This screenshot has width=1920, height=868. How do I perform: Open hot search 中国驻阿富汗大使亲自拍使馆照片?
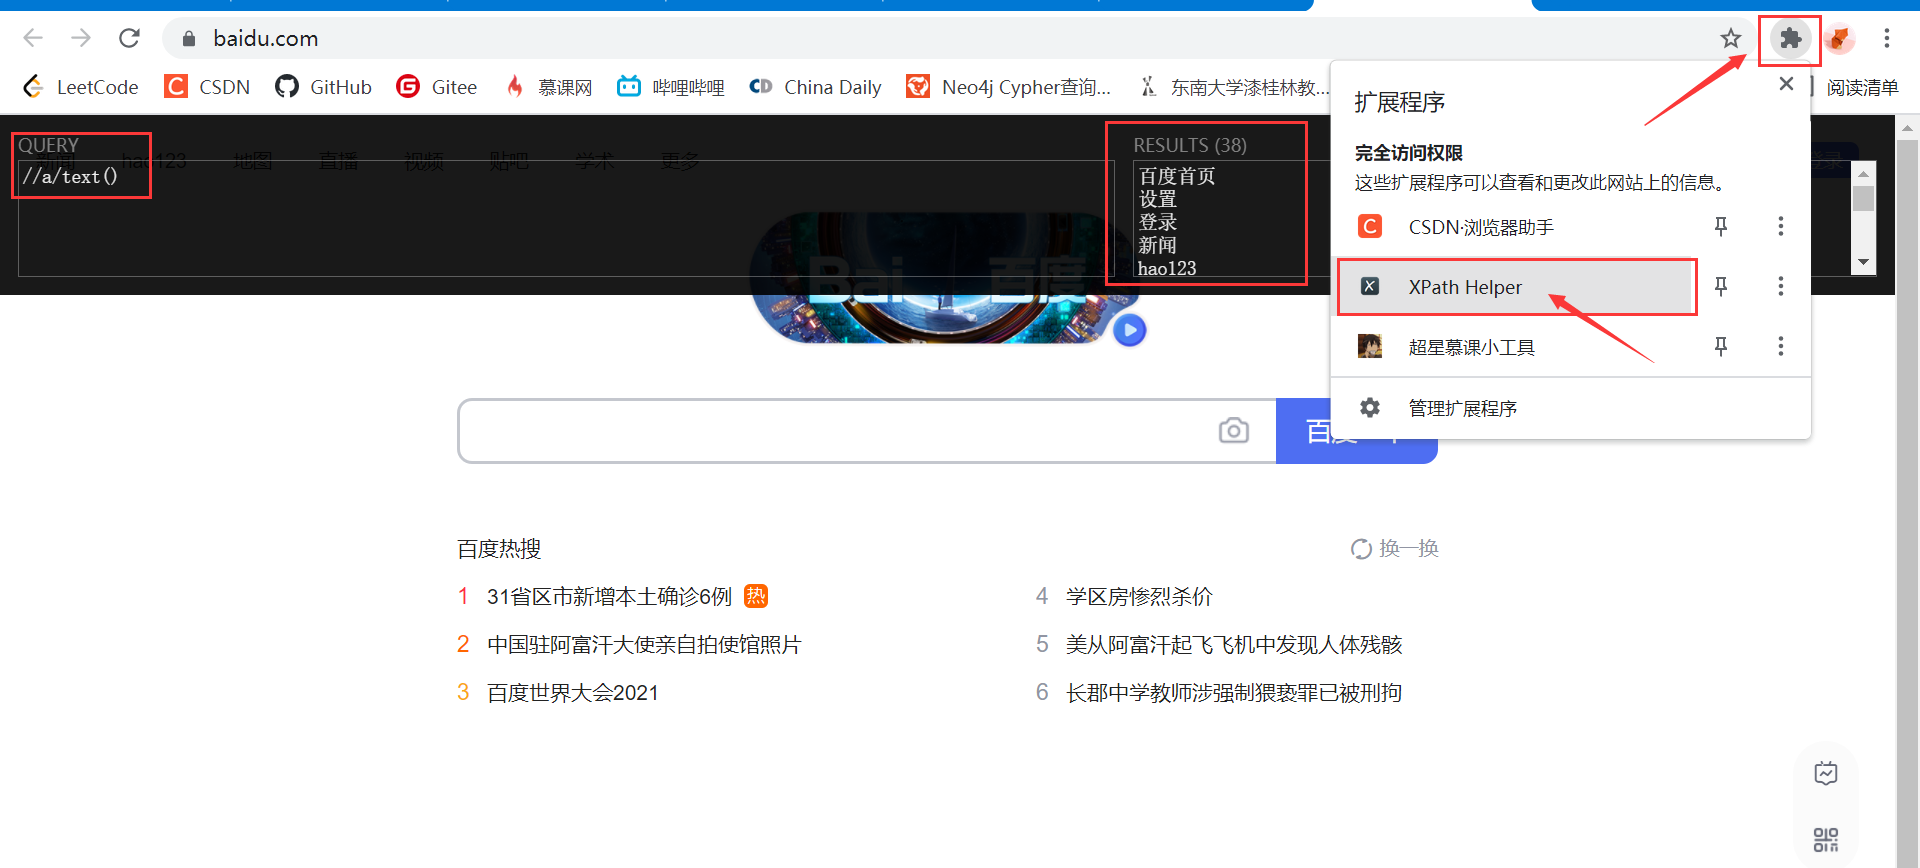pos(644,645)
